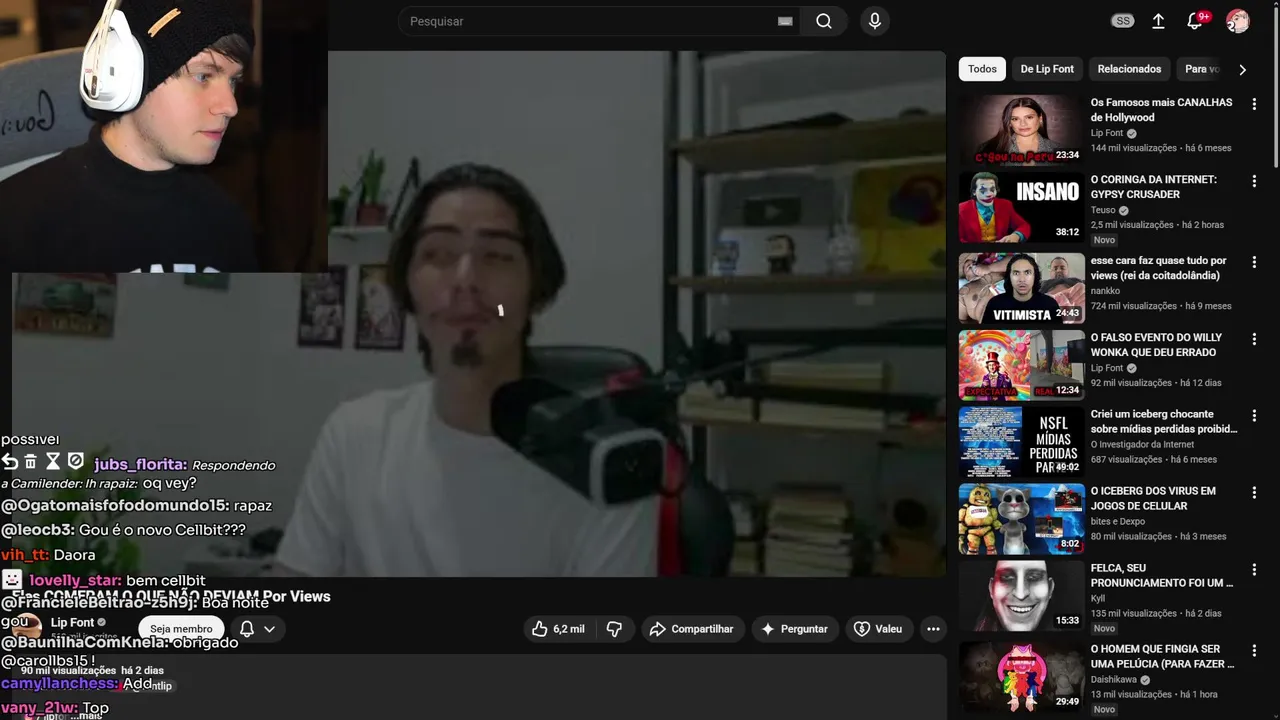Screen dimensions: 1280x720
Task: Click title O FALSO EVENTO DO WILLY WONKA
Action: click(x=1156, y=345)
